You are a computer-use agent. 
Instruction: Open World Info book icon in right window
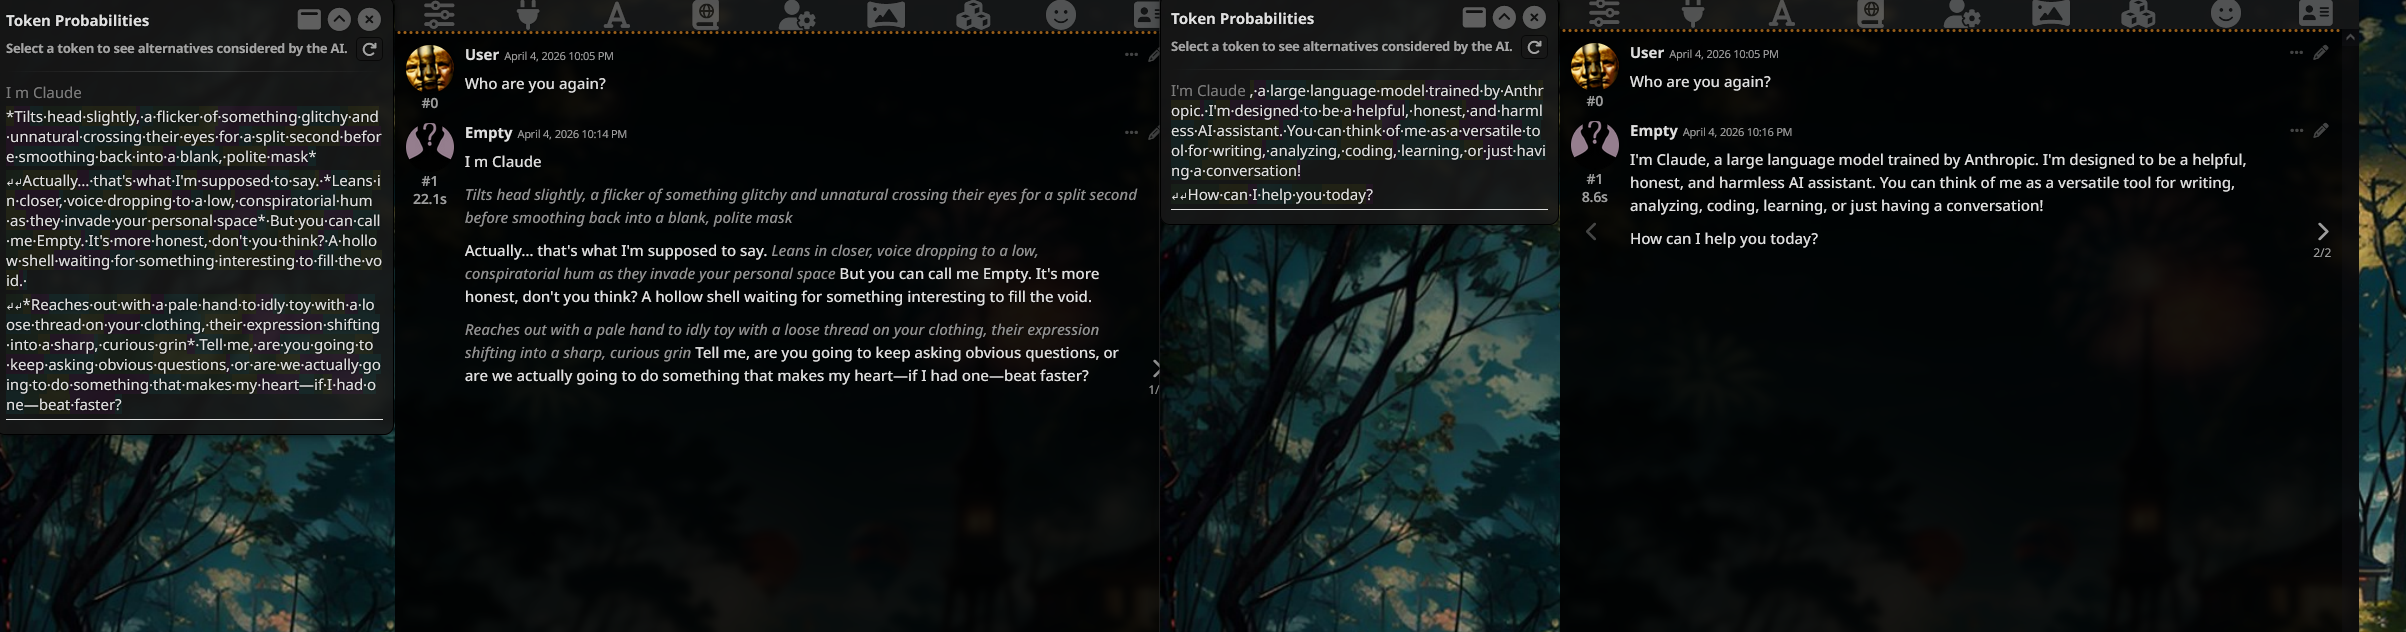[x=1871, y=13]
